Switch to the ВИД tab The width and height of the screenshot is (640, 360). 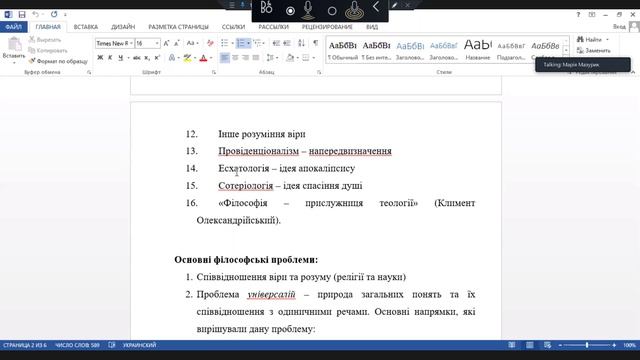[x=372, y=27]
